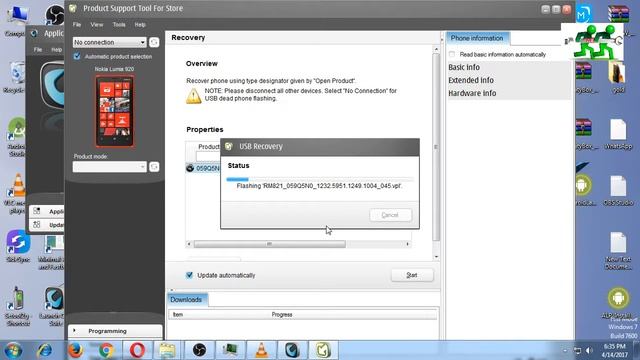640x360 pixels.
Task: Click the USB Recovery dialog title icon
Action: pos(229,146)
